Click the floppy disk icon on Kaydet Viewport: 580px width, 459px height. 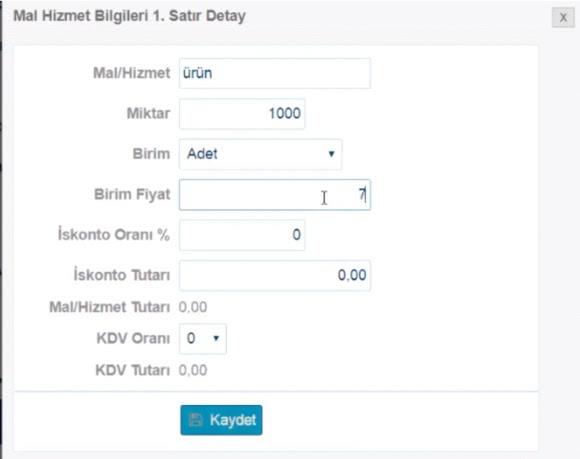point(196,420)
